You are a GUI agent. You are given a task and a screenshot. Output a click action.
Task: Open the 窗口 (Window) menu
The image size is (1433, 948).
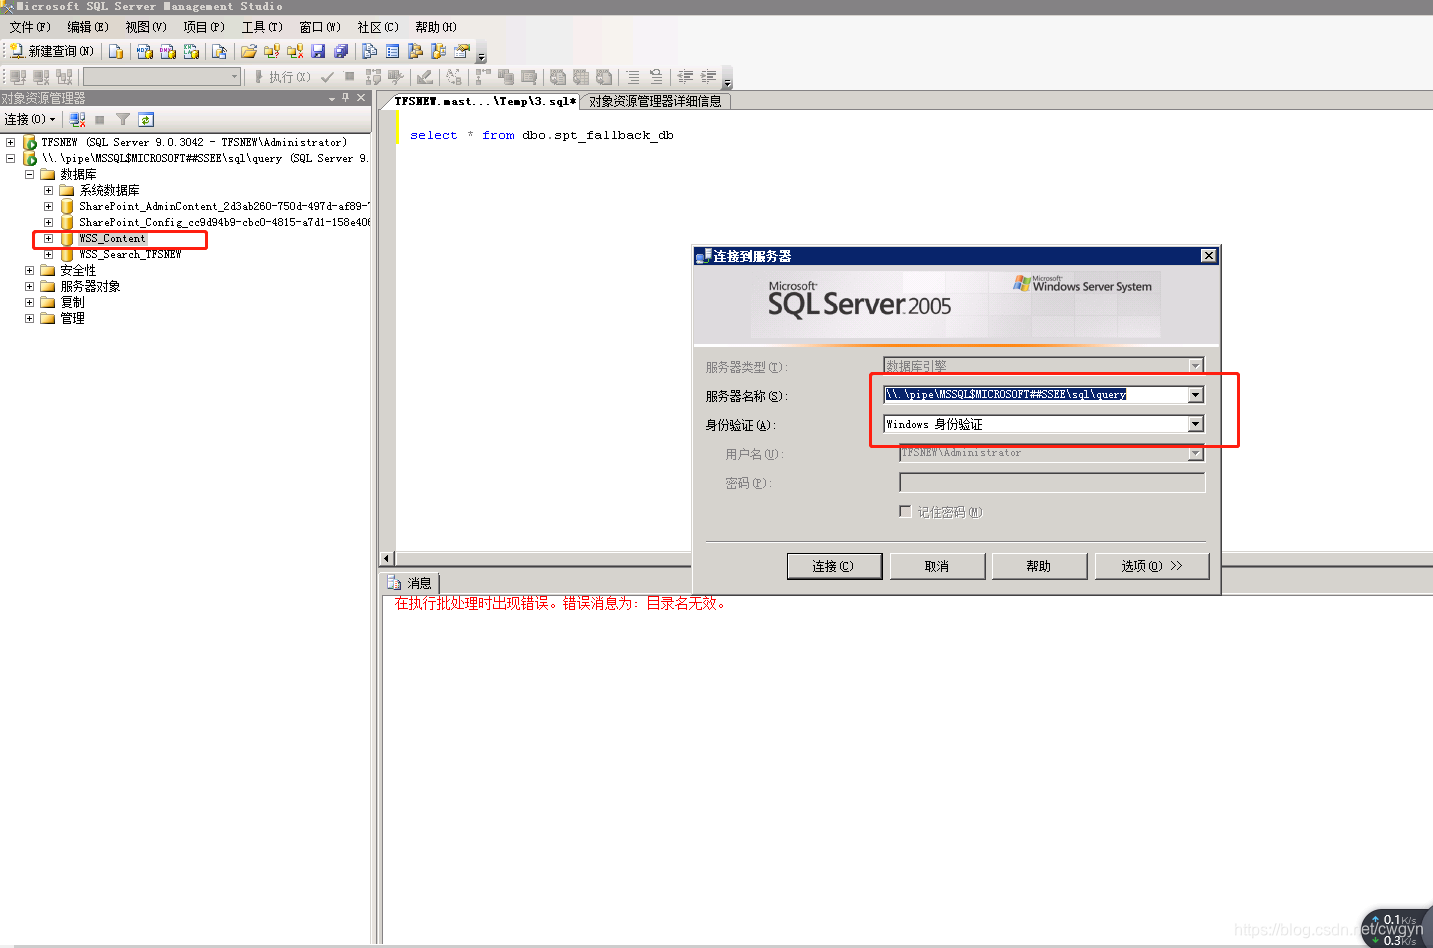[x=320, y=27]
